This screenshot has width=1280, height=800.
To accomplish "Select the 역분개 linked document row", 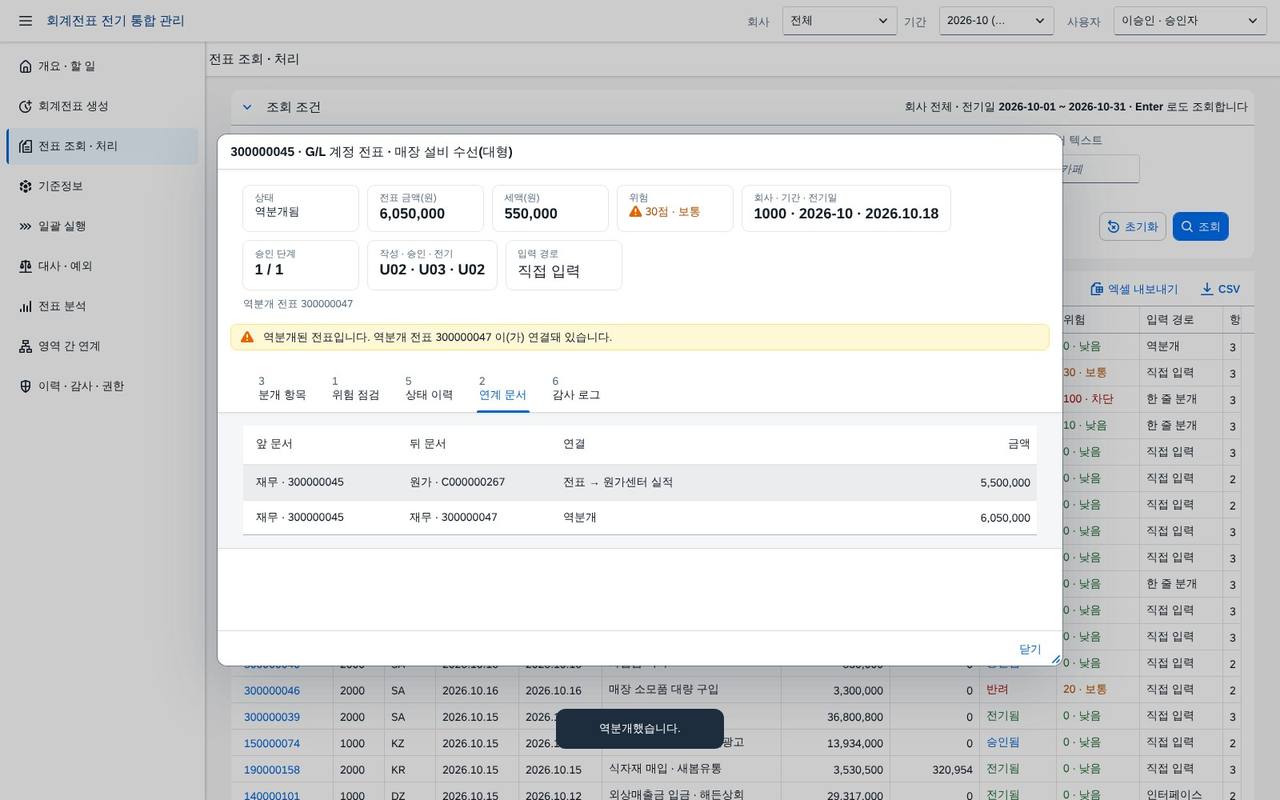I will [x=640, y=517].
